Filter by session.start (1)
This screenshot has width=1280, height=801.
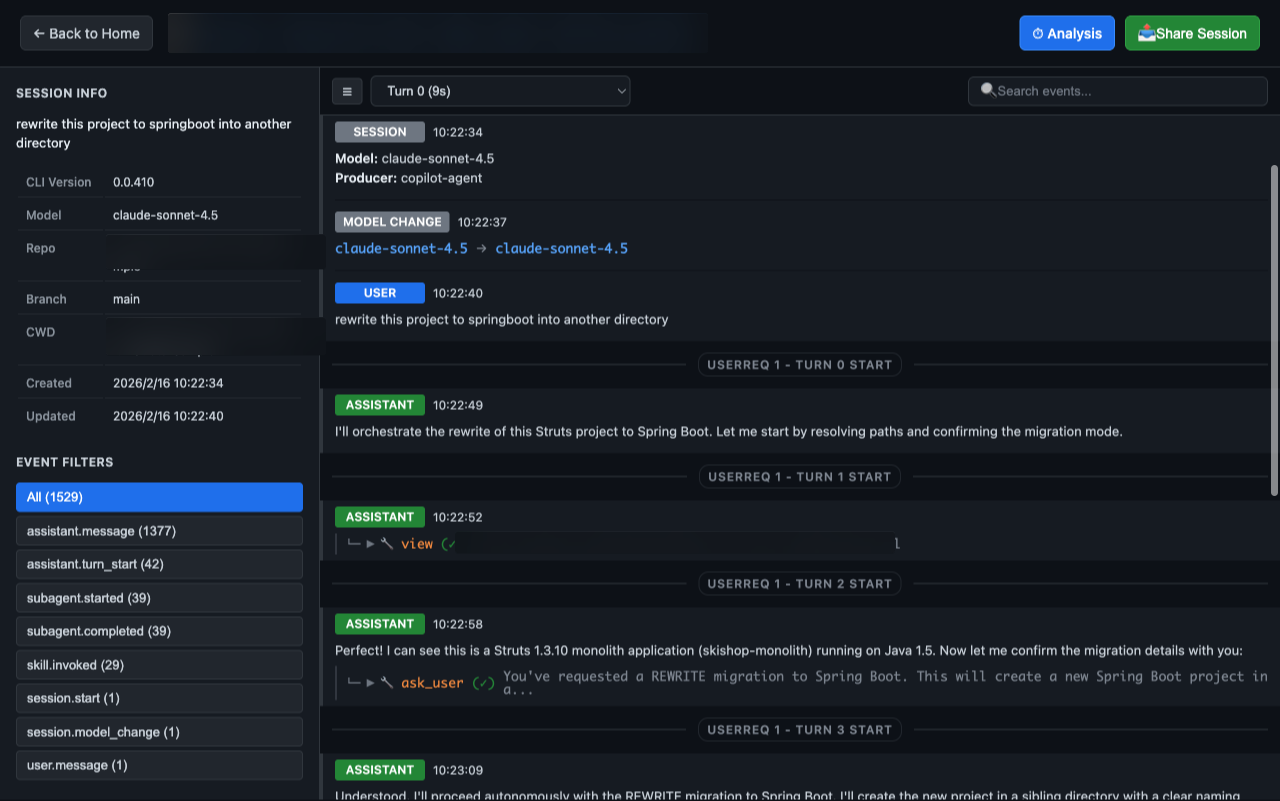click(x=159, y=698)
